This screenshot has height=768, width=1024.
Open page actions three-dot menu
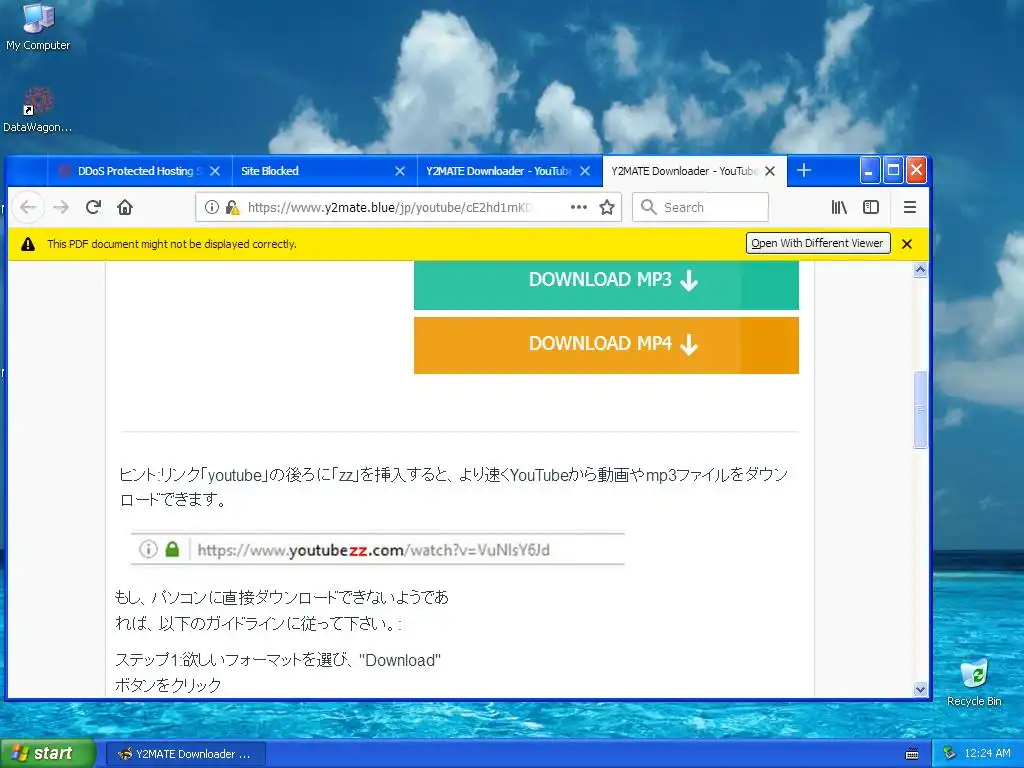pos(579,208)
